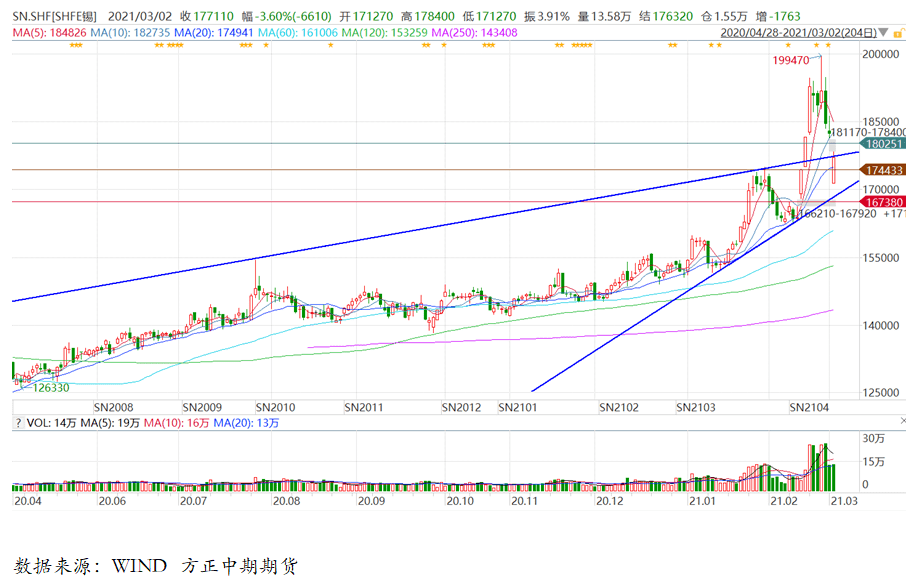Click the question mark beside VOL indicator
The width and height of the screenshot is (924, 580).
[17, 424]
